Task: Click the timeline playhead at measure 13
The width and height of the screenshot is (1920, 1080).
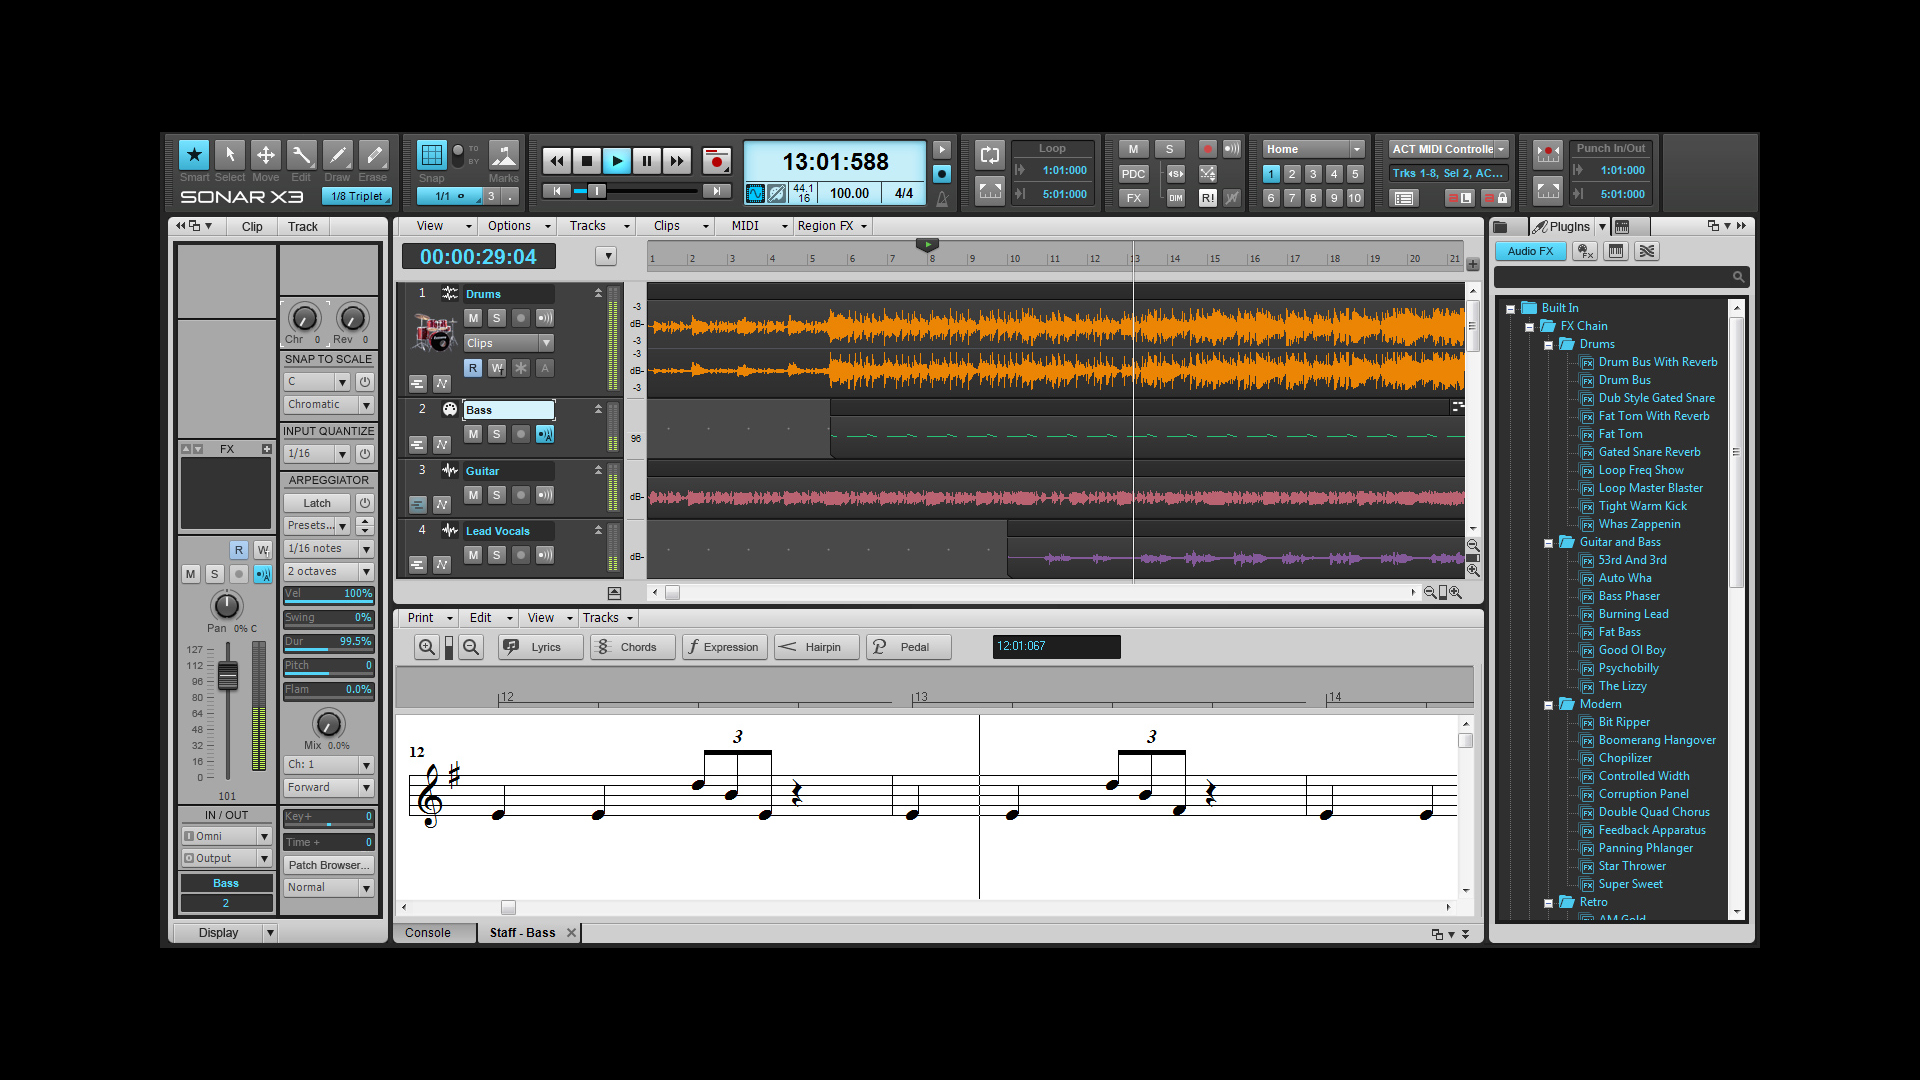Action: [x=1131, y=258]
